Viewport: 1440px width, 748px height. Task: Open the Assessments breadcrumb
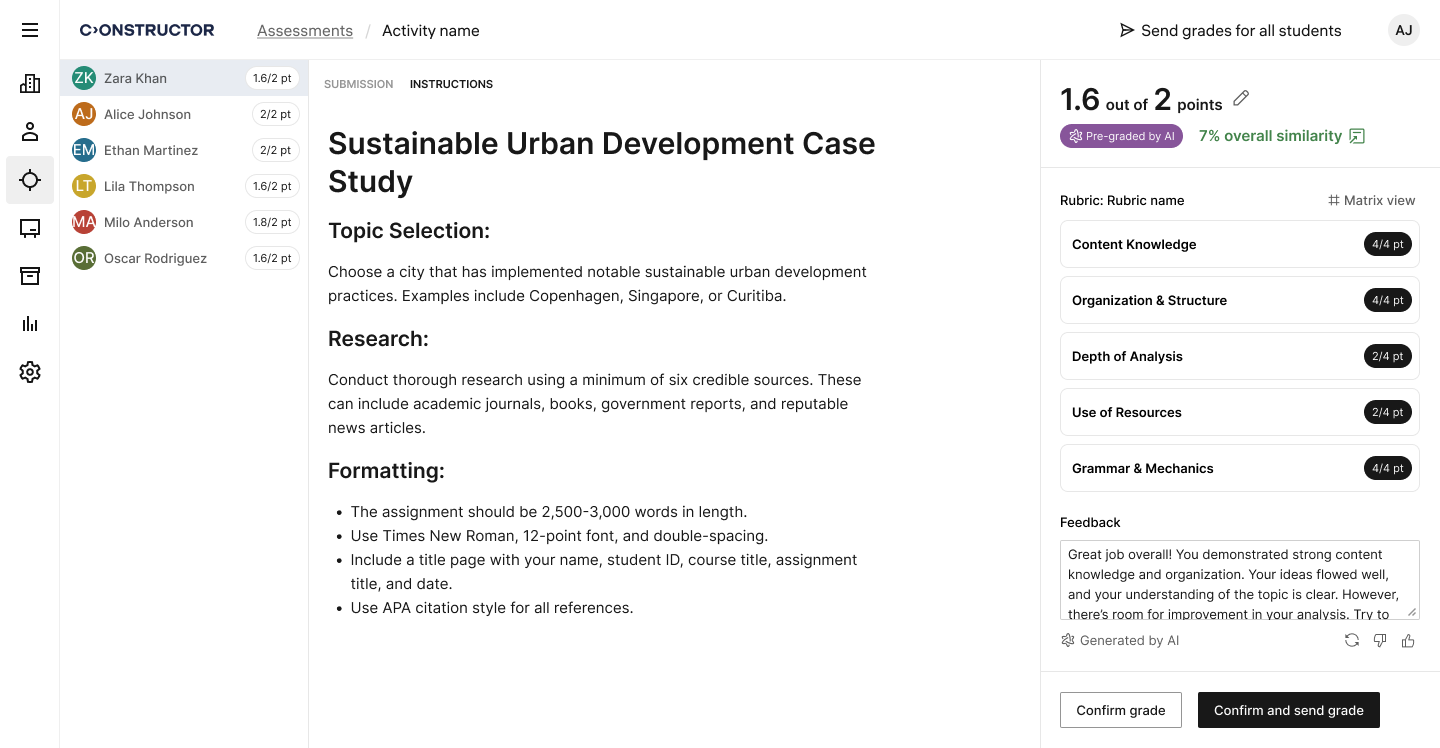click(x=304, y=31)
